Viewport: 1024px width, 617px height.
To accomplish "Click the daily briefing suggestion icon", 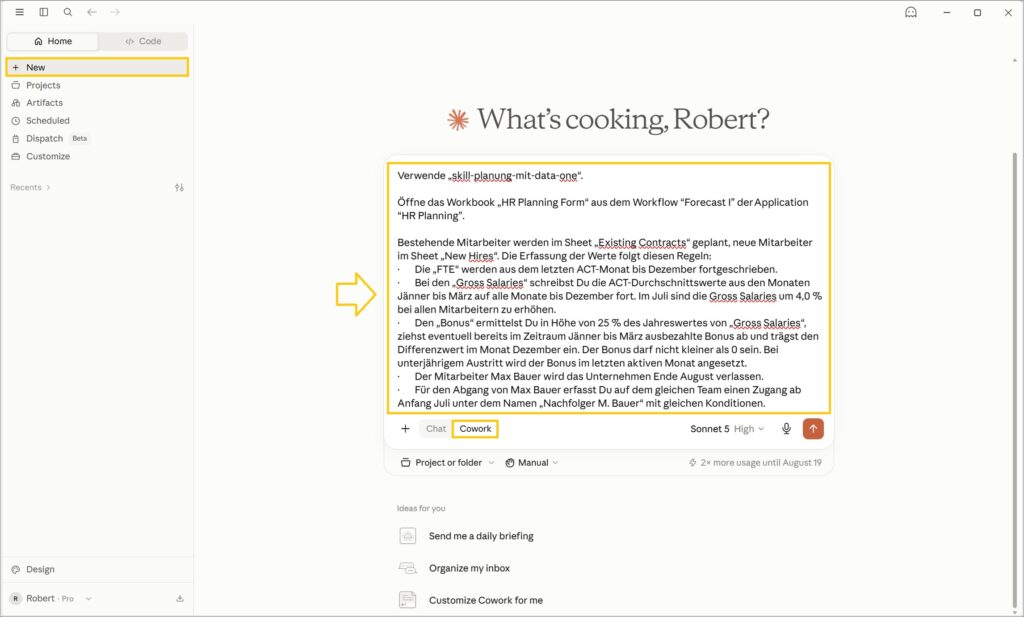I will (x=408, y=536).
